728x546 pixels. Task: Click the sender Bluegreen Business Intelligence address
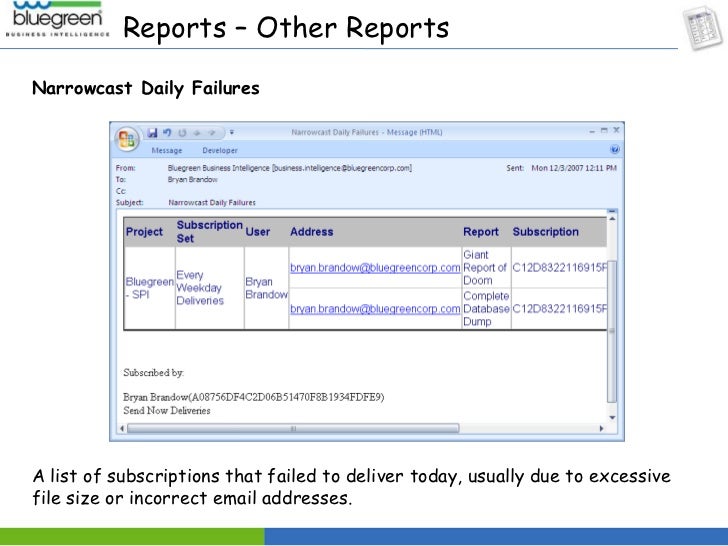[290, 168]
